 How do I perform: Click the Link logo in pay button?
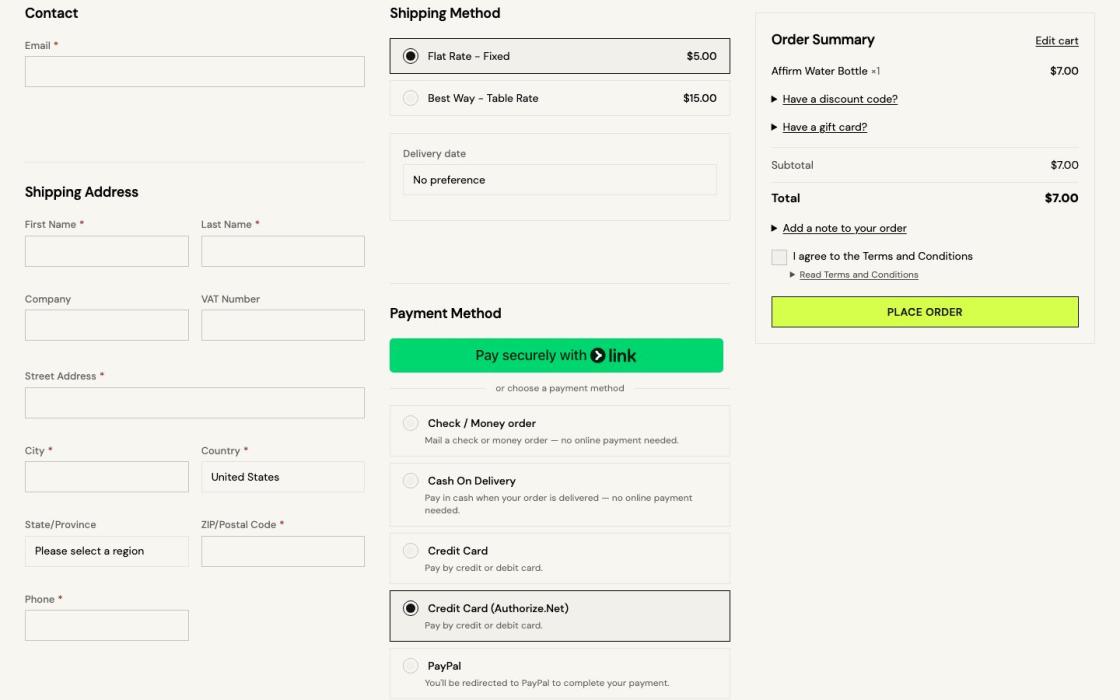tap(613, 355)
